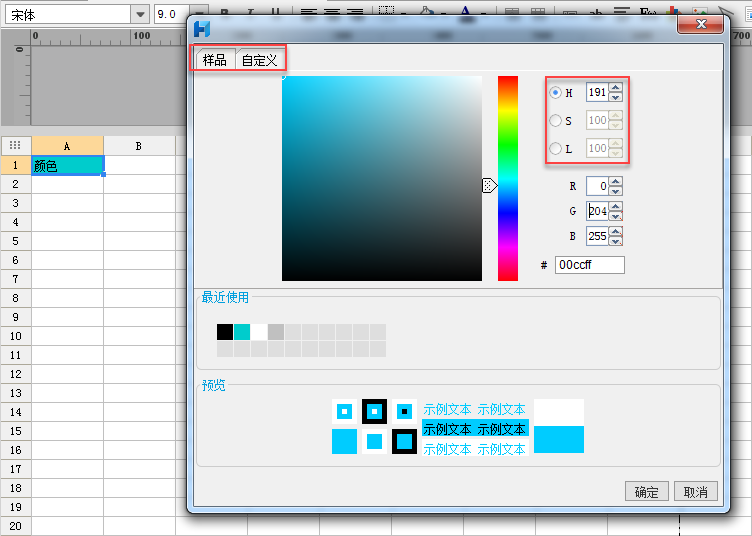
Task: Click the B value field showing 255
Action: point(597,236)
